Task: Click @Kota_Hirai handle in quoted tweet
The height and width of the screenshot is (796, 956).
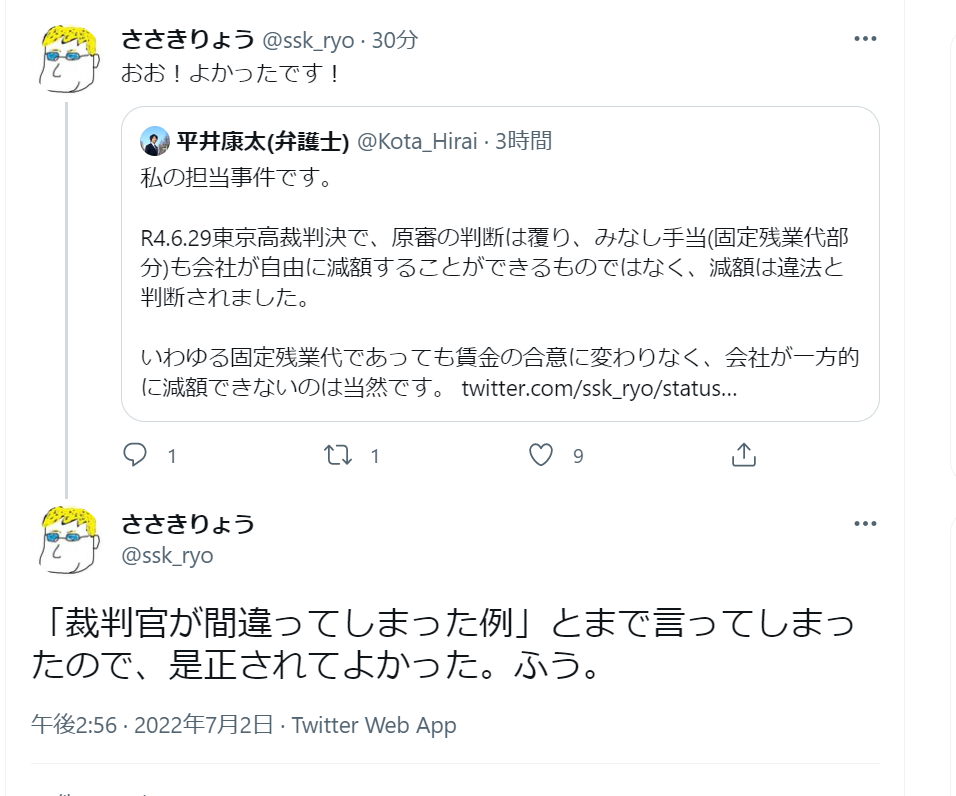Action: (x=418, y=141)
